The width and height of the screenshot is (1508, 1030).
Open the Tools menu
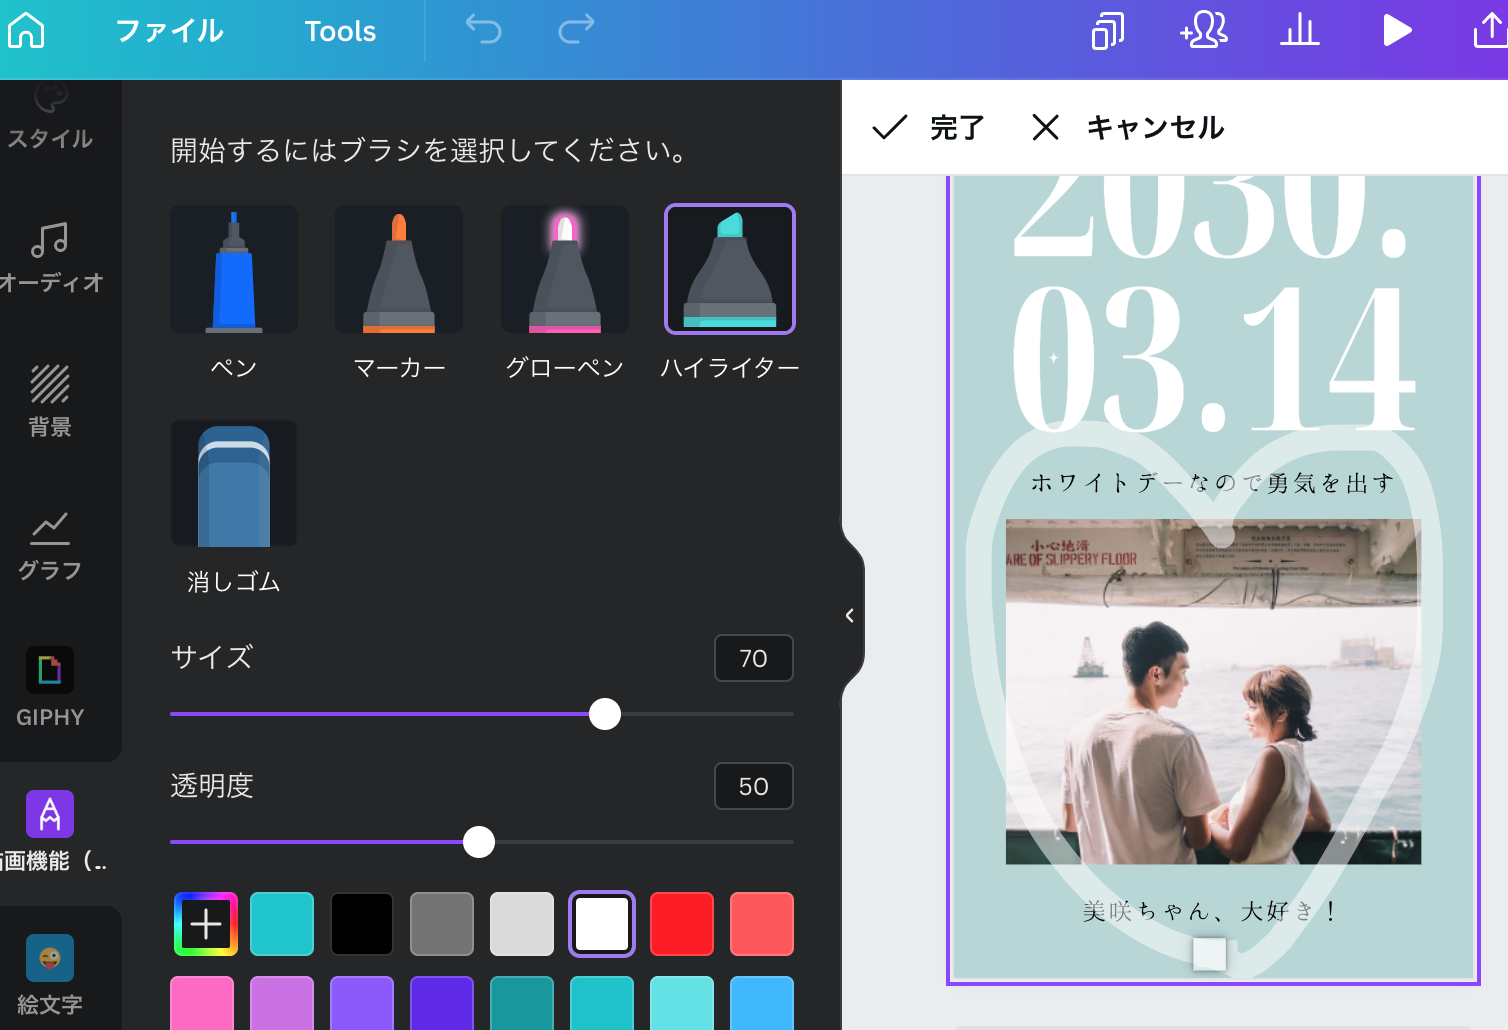[x=340, y=31]
